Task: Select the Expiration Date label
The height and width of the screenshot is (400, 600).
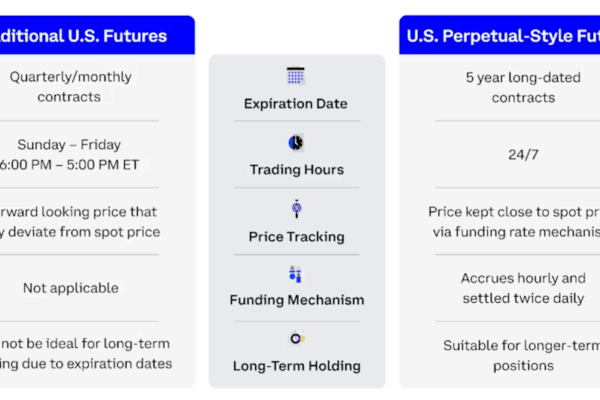Action: pyautogui.click(x=296, y=104)
